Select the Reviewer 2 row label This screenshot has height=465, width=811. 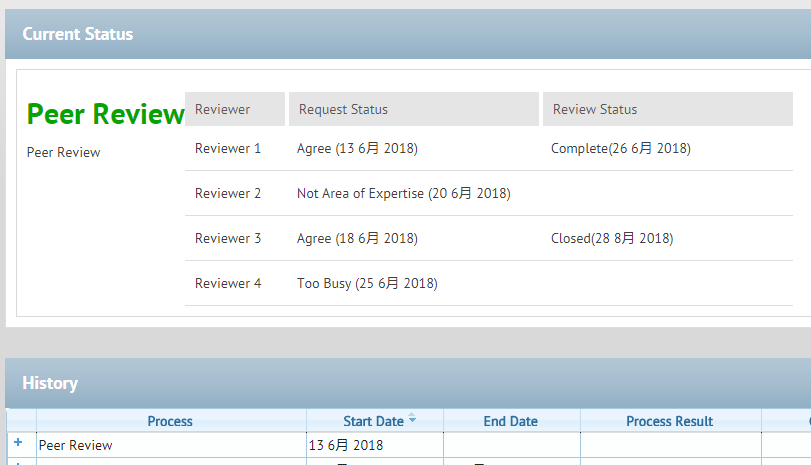(228, 193)
